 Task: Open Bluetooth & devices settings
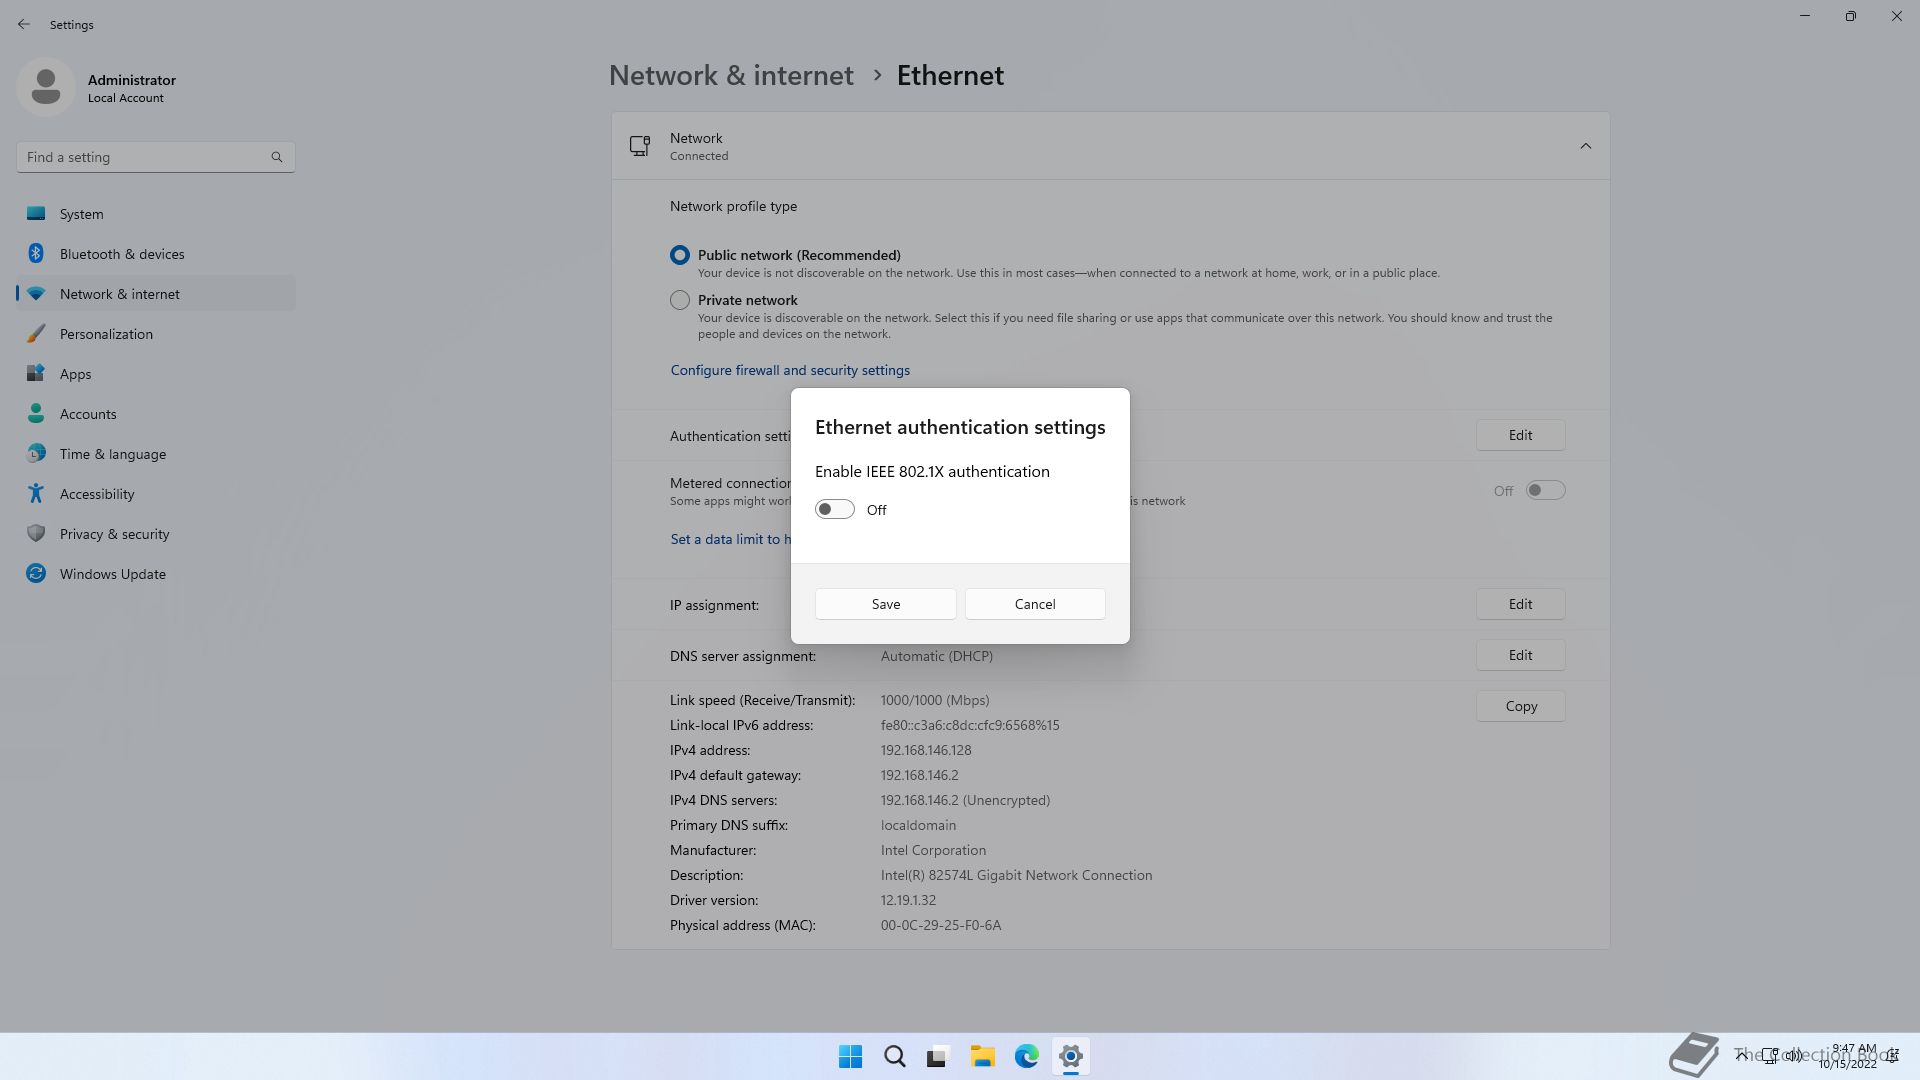coord(122,254)
